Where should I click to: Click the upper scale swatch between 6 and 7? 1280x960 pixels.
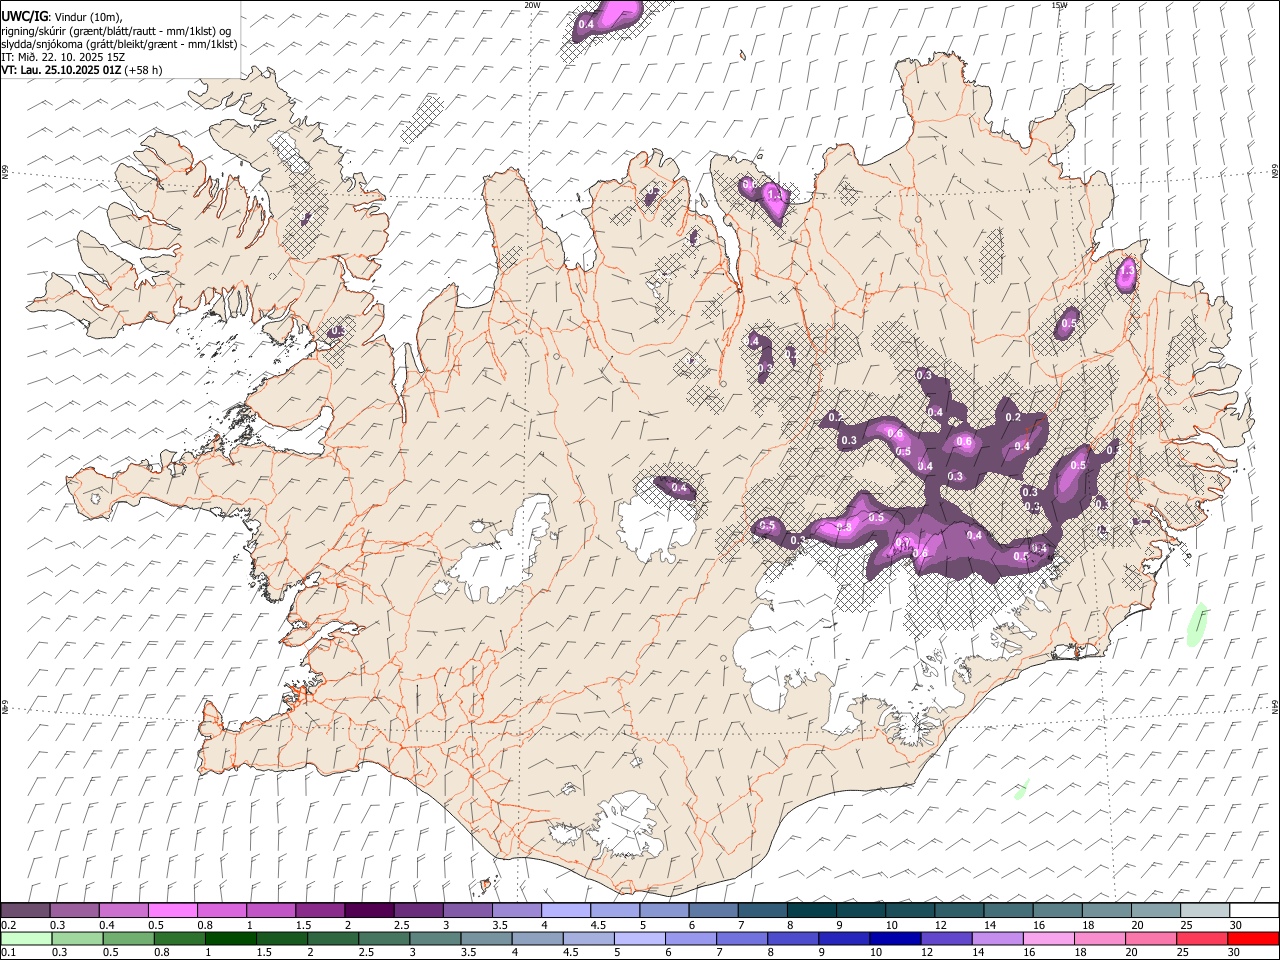(713, 910)
